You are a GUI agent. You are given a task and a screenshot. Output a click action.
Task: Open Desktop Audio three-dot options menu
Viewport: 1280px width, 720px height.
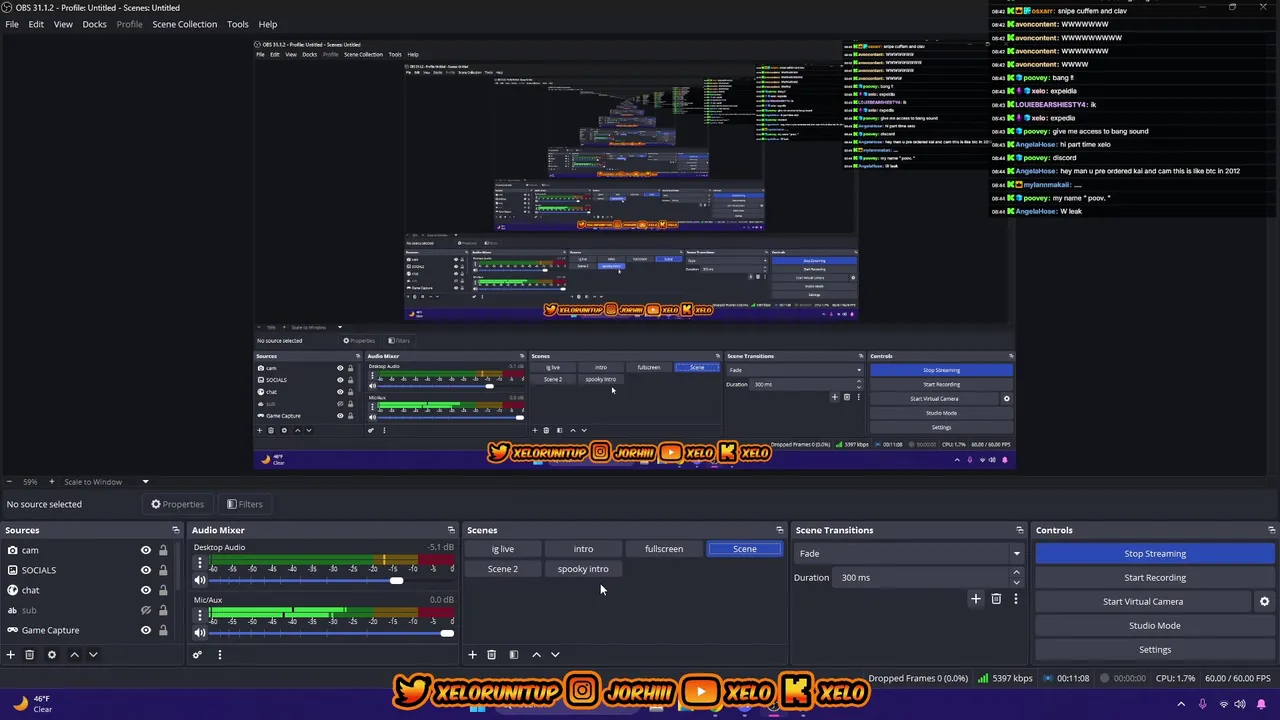(x=200, y=563)
